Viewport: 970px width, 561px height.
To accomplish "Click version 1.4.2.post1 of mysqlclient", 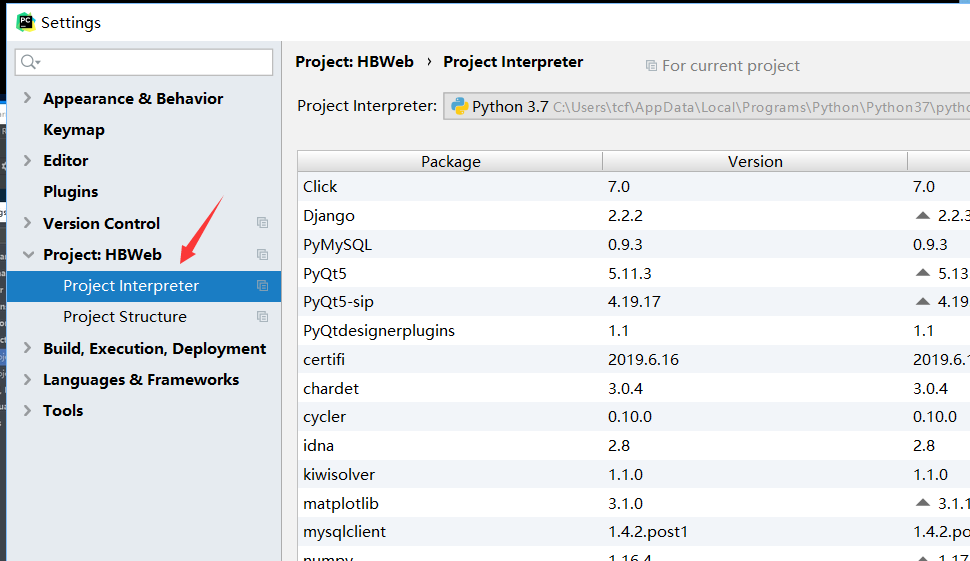I will coord(648,532).
